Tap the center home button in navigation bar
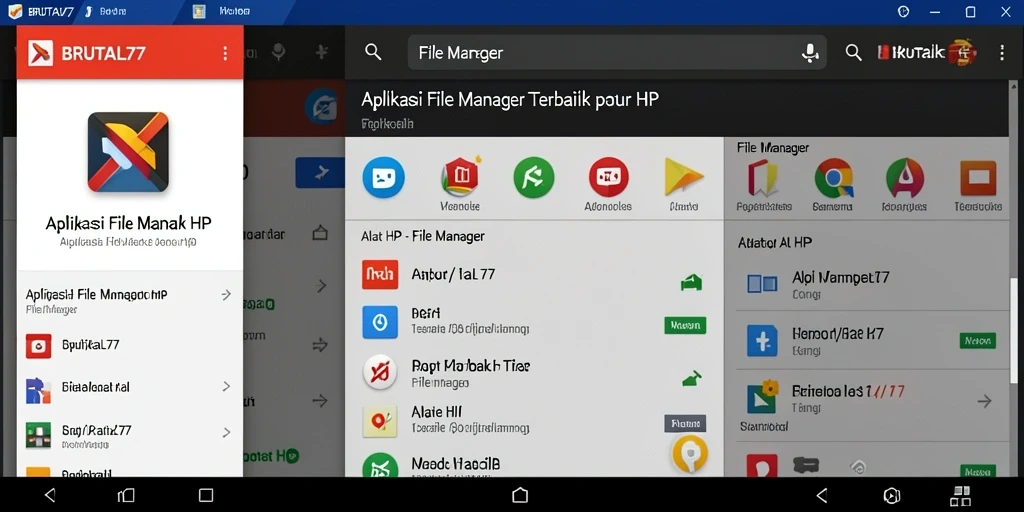This screenshot has width=1024, height=512. [520, 495]
